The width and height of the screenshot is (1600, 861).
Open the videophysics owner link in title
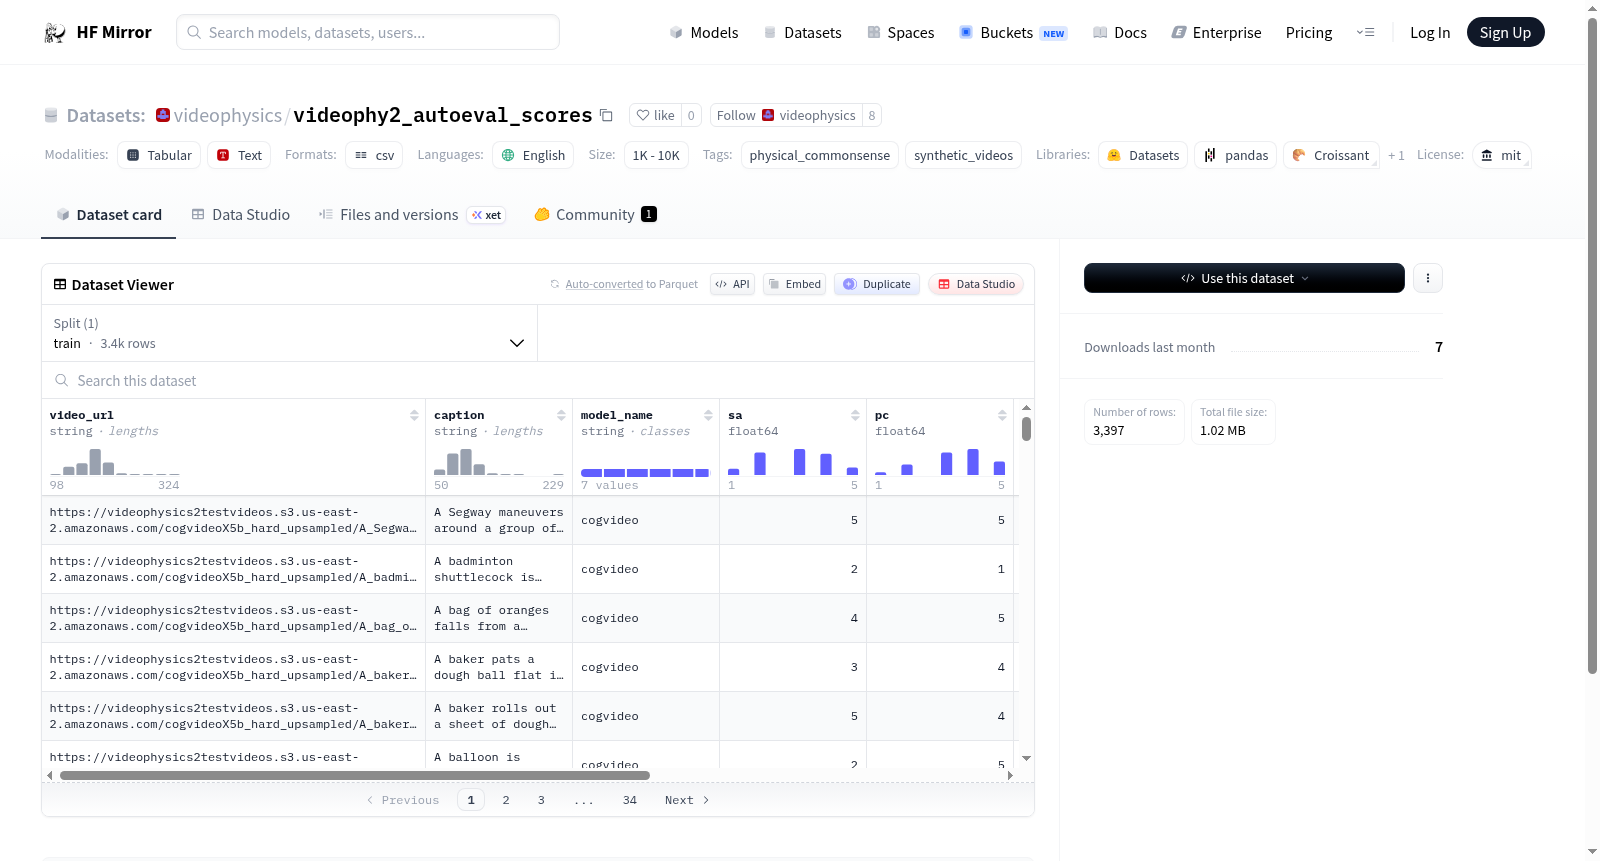[x=228, y=115]
